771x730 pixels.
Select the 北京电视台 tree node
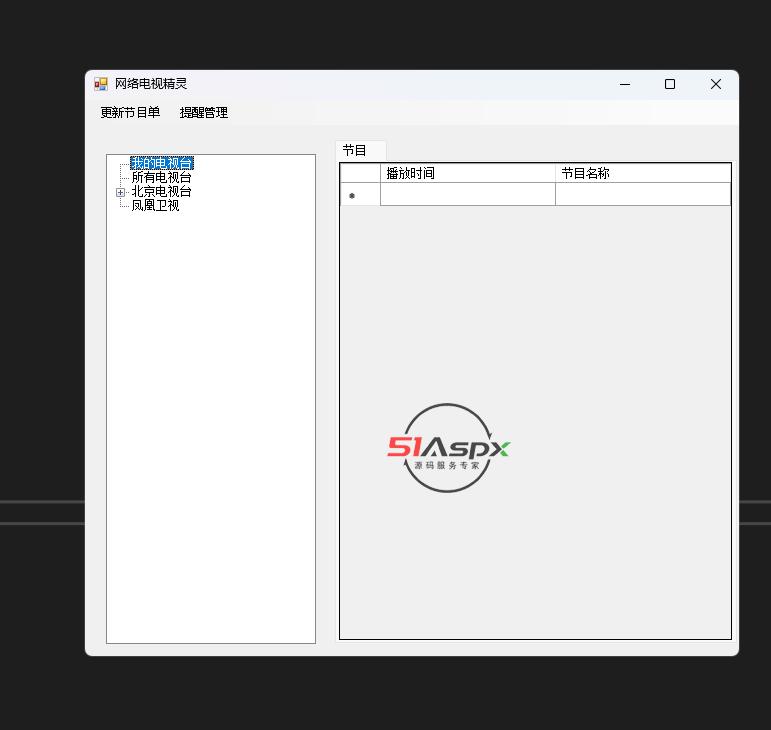coord(161,192)
